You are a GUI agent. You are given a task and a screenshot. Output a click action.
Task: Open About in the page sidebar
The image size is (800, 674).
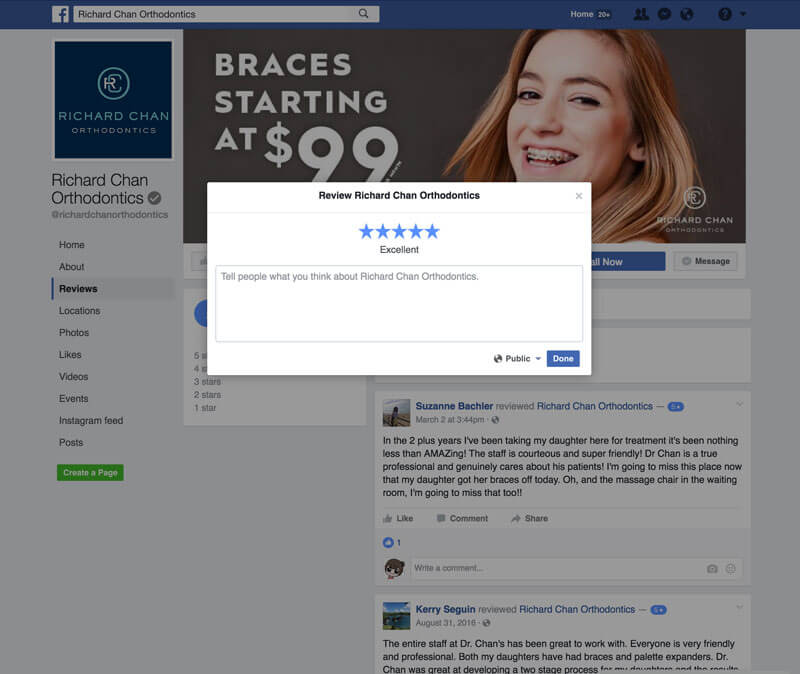pos(71,267)
